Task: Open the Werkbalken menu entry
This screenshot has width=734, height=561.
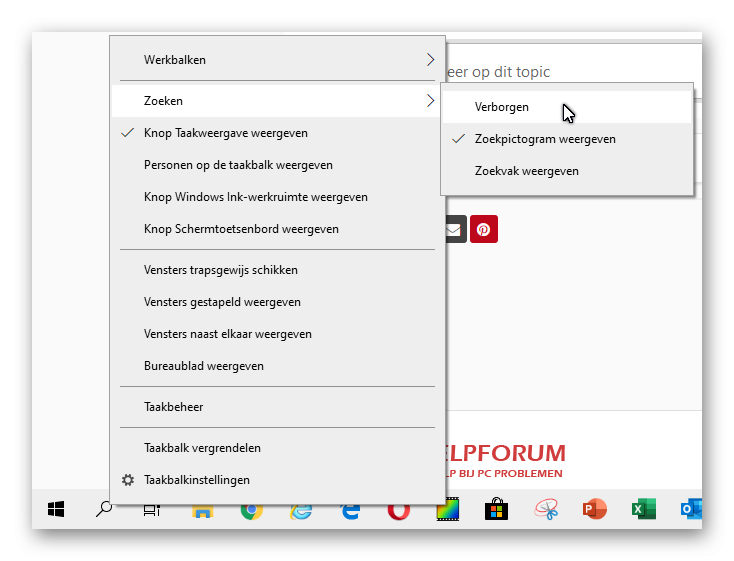Action: [x=278, y=60]
